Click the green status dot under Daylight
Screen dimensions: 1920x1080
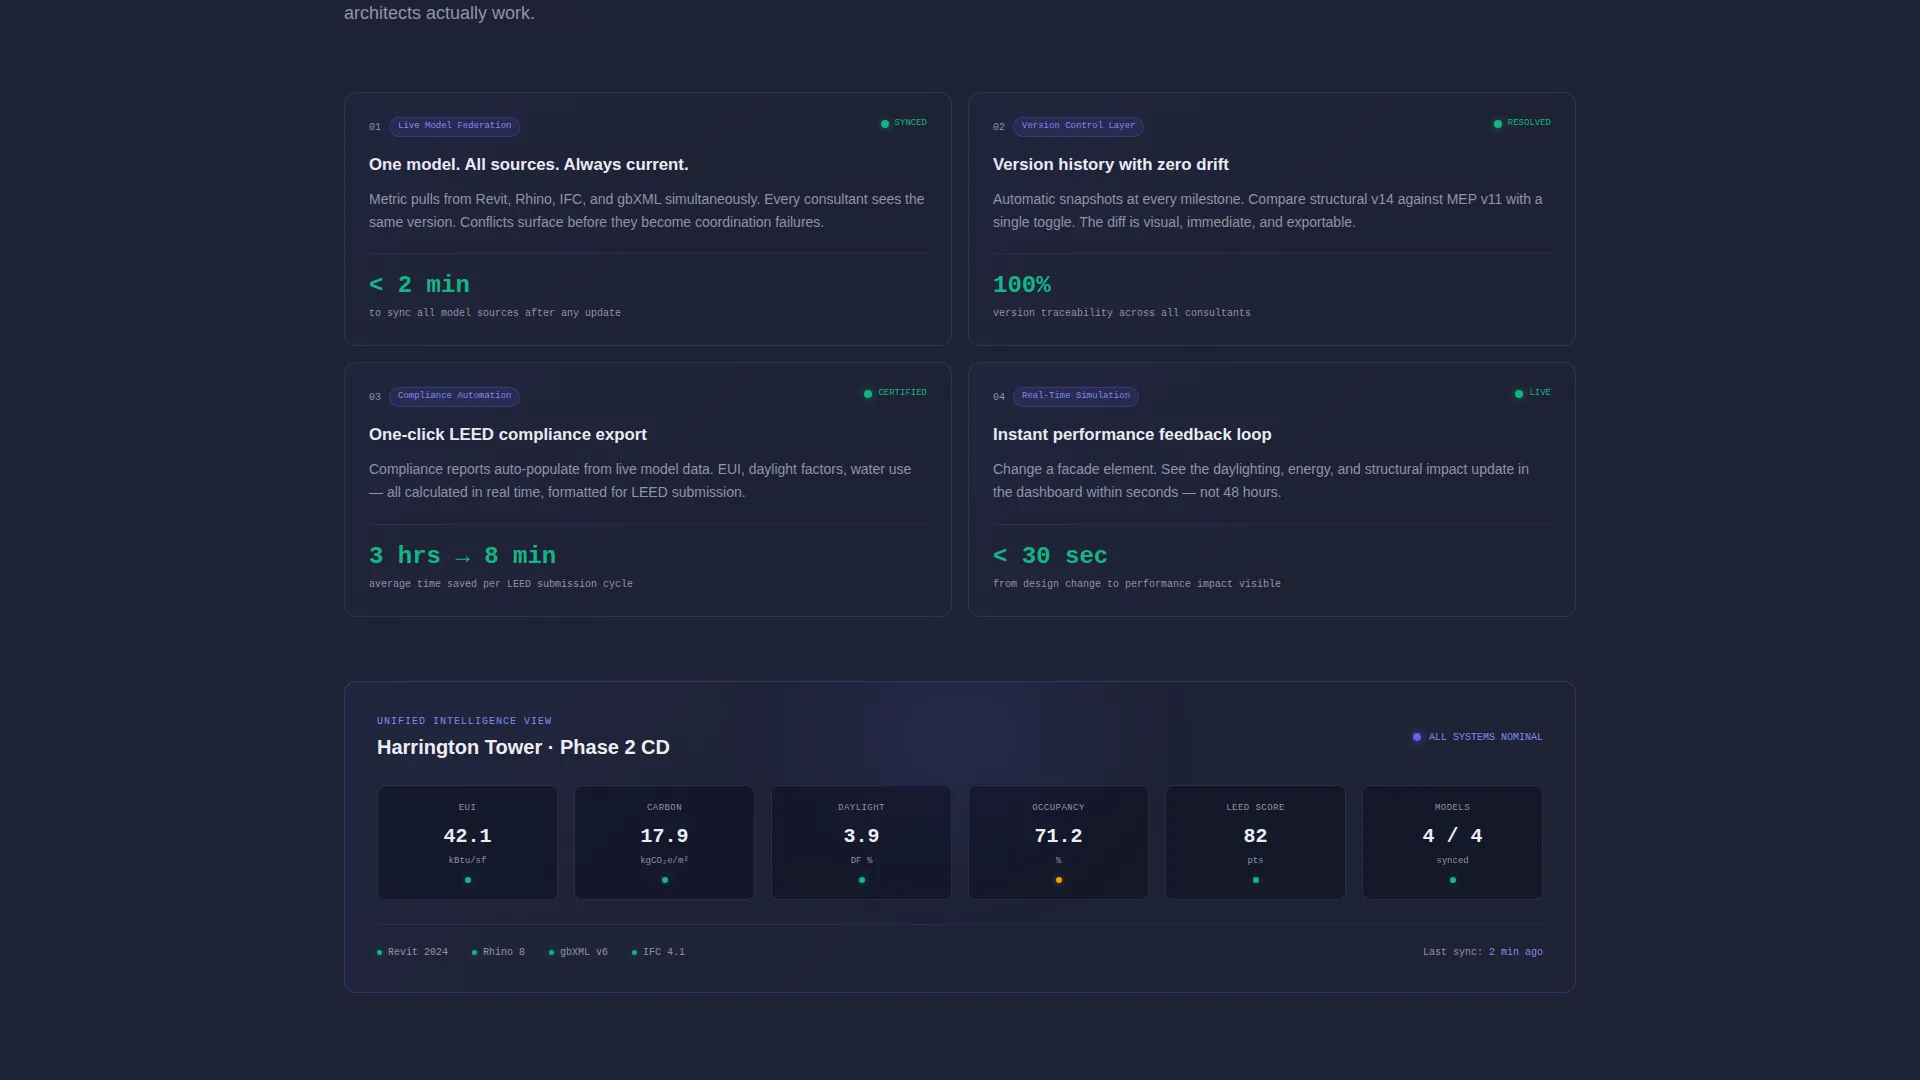tap(861, 880)
